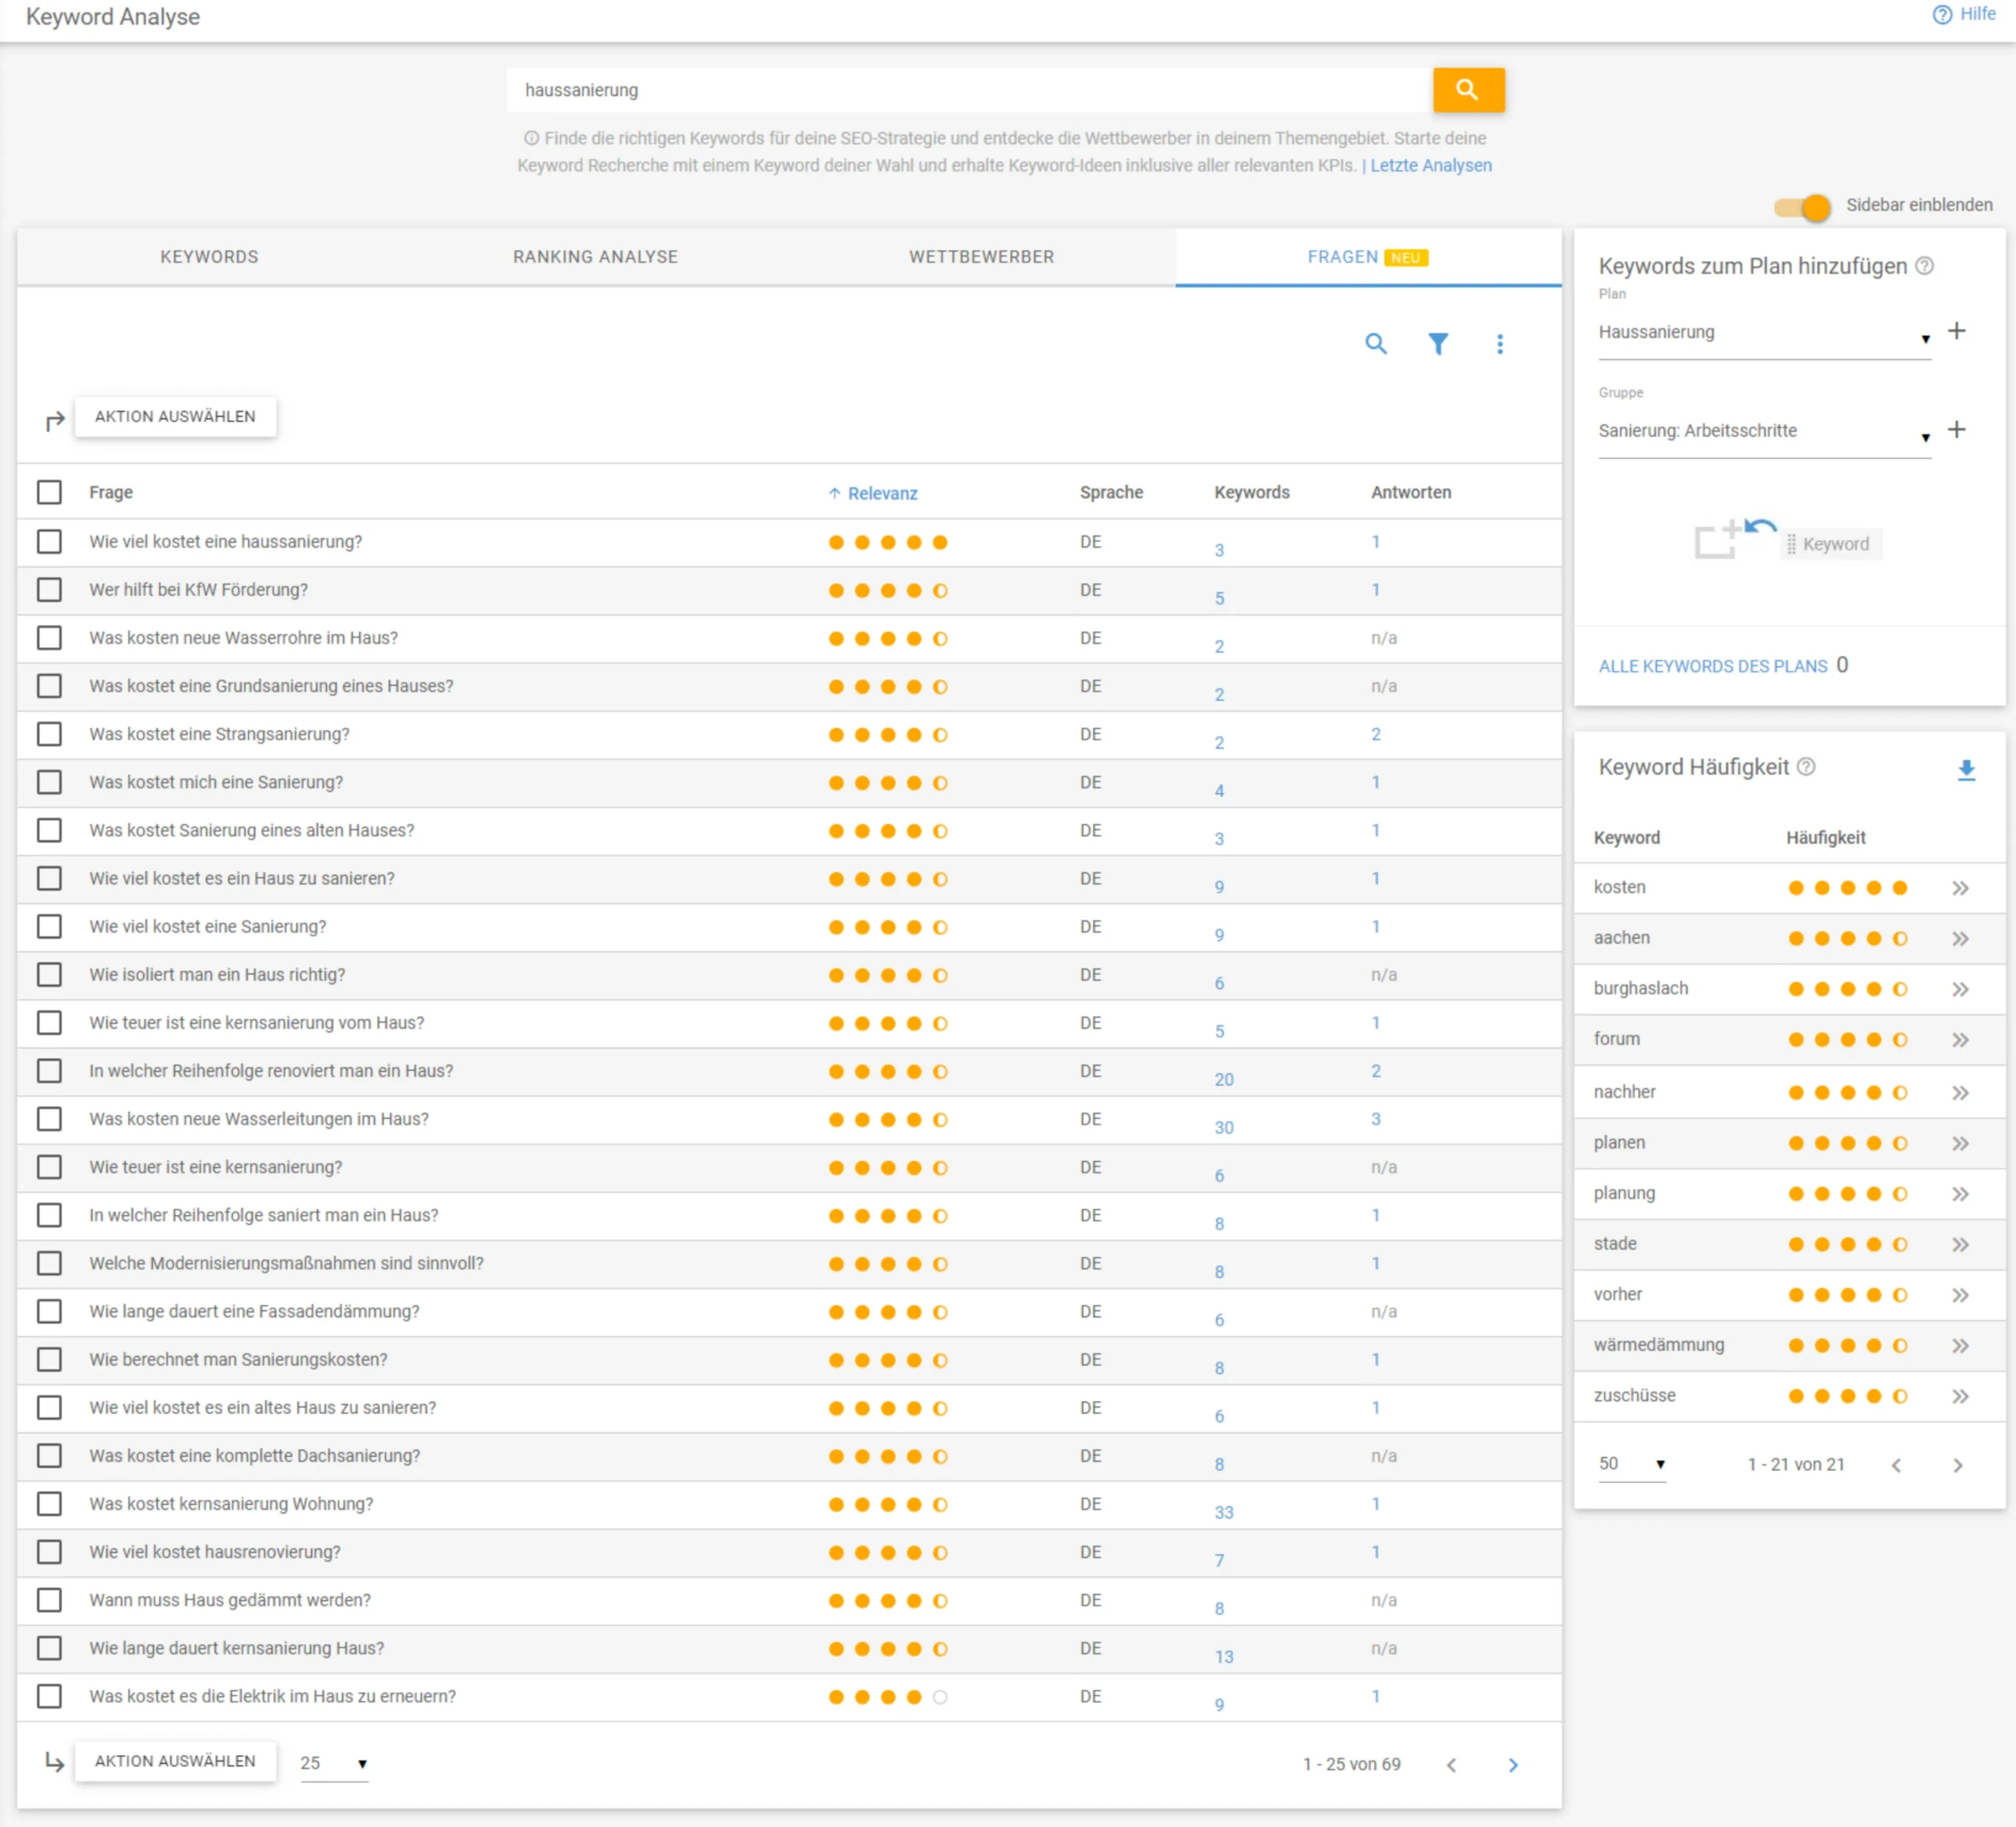
Task: Expand the Gruppe dropdown Sanierung: Arbeitsschritte
Action: [1763, 432]
